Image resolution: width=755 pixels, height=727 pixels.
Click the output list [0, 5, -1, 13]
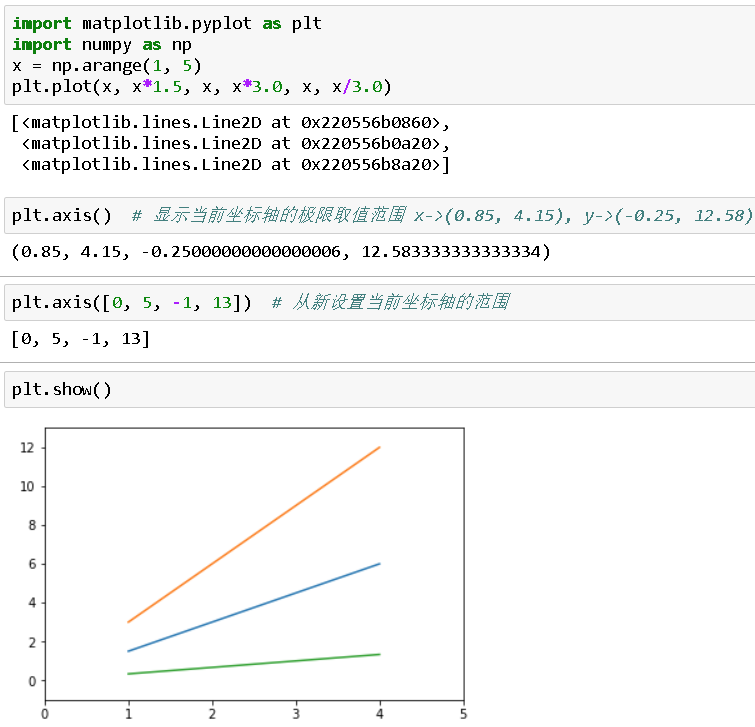tap(80, 339)
